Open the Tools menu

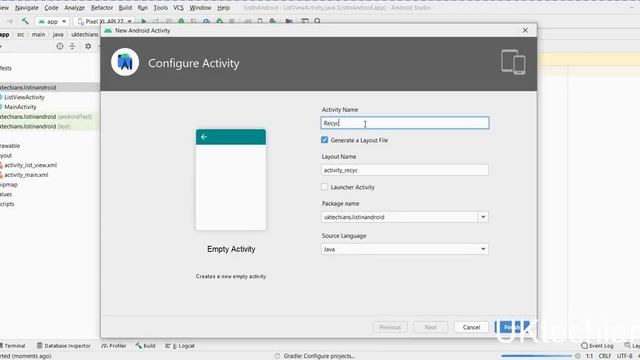160,8
